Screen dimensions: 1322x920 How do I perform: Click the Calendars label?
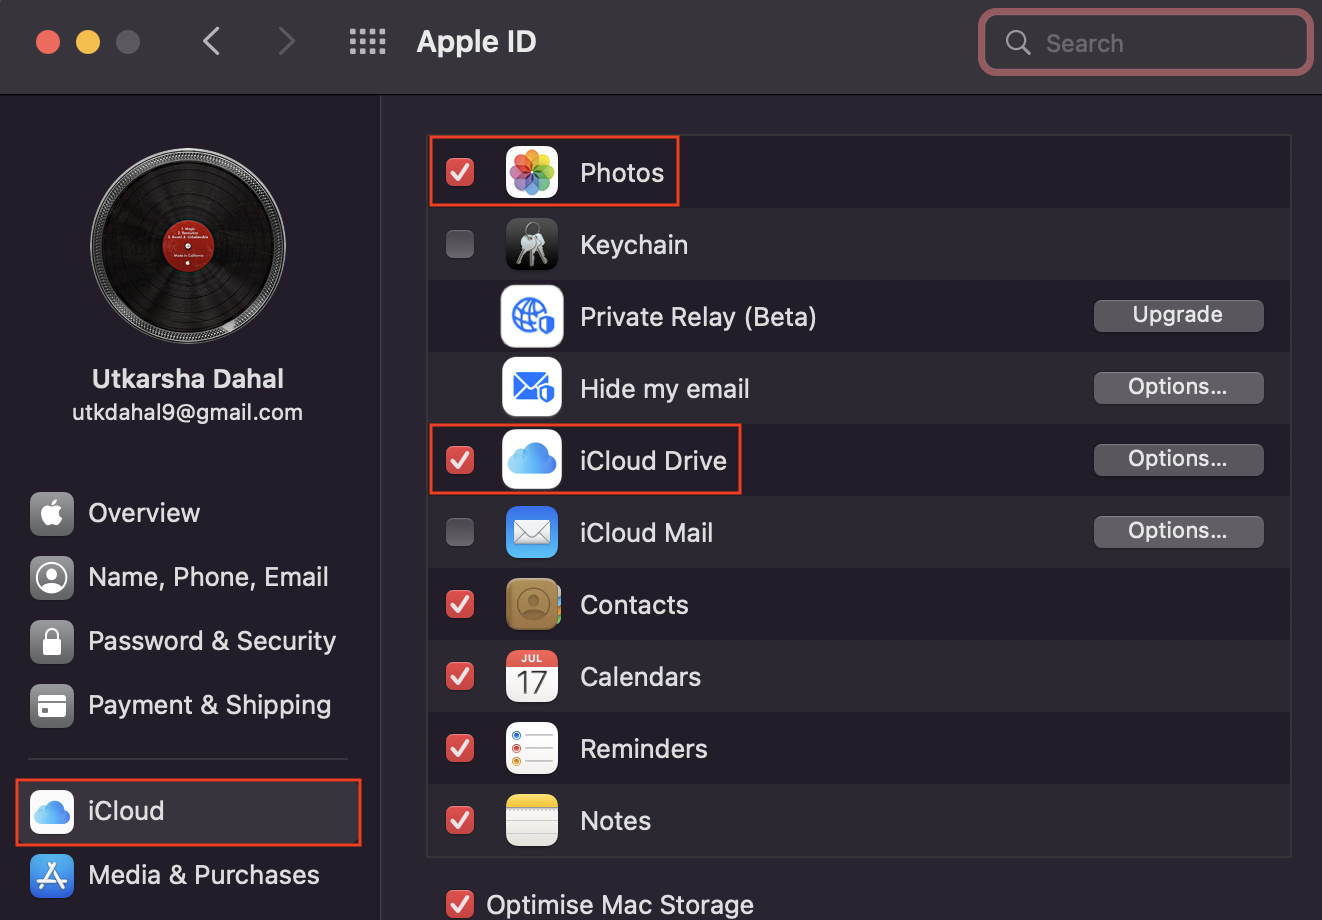tap(641, 677)
